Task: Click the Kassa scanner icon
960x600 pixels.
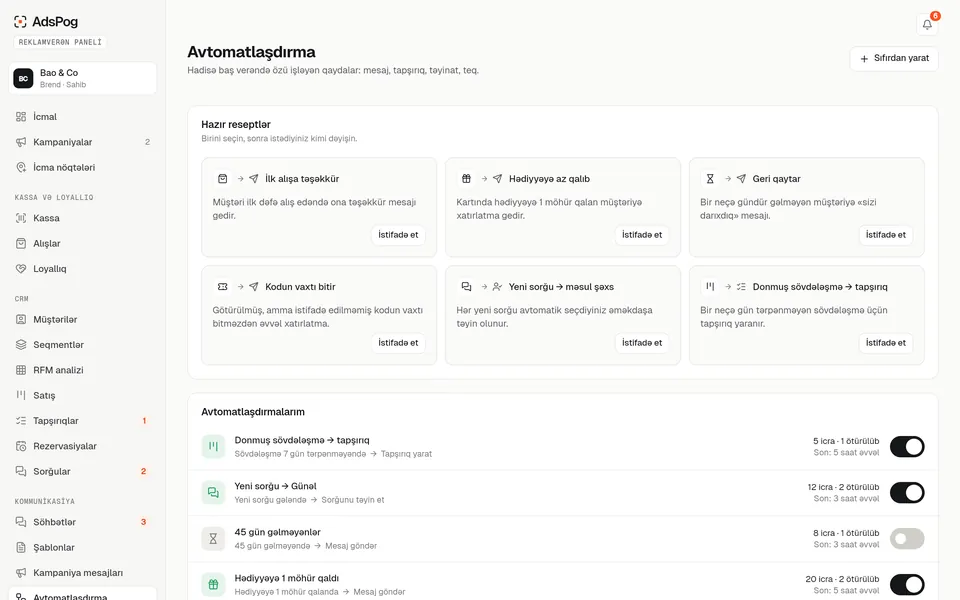Action: coord(21,218)
